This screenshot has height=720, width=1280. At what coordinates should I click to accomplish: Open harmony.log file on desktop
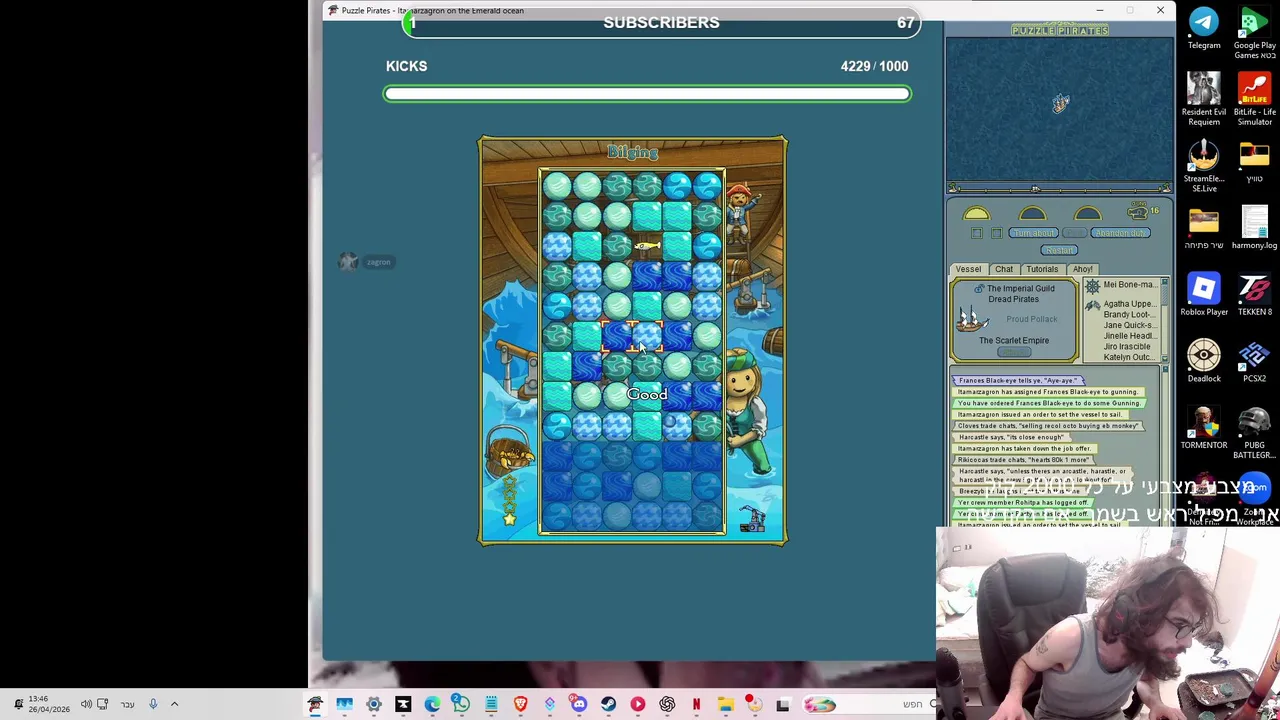coord(1254,228)
